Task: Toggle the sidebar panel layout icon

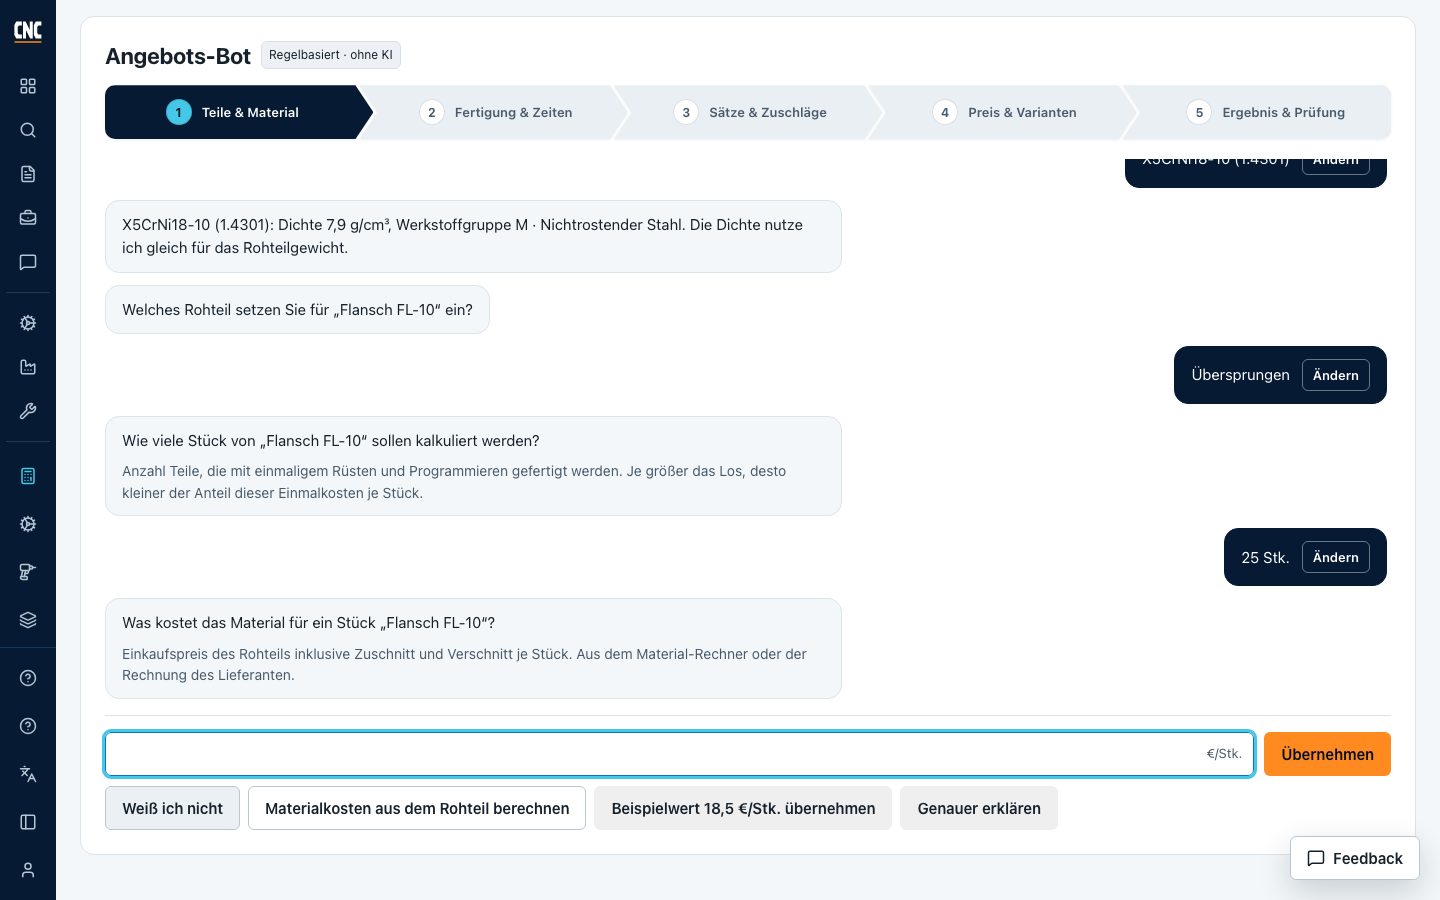Action: [28, 822]
